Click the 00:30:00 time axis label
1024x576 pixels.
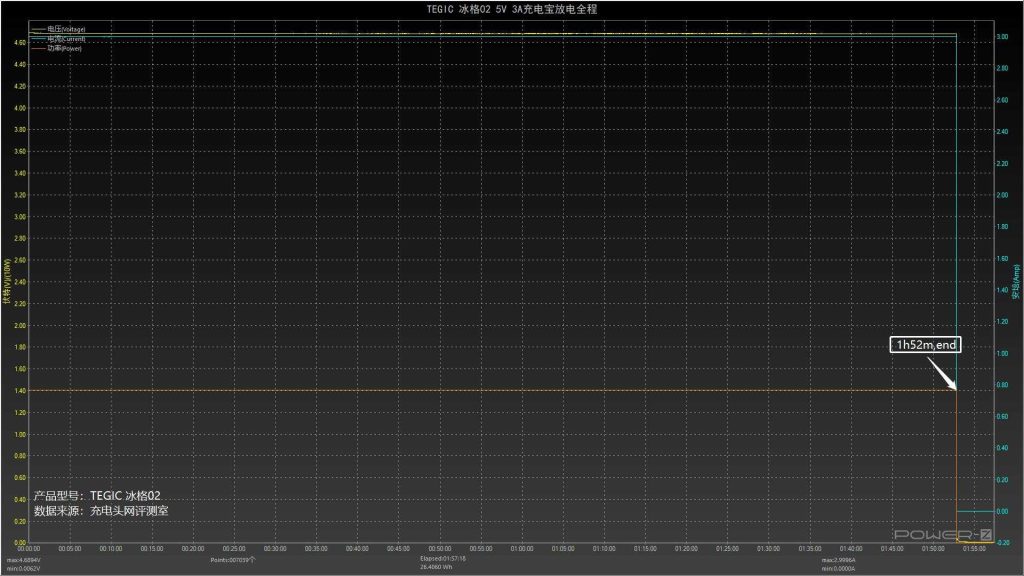[275, 549]
